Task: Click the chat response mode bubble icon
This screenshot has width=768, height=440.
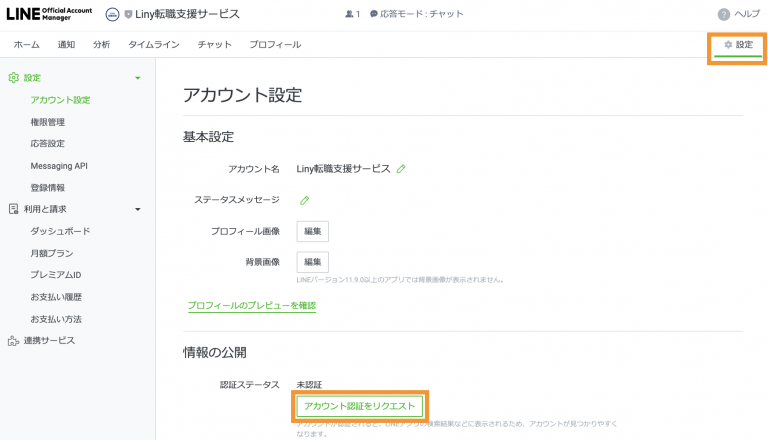Action: coord(374,14)
